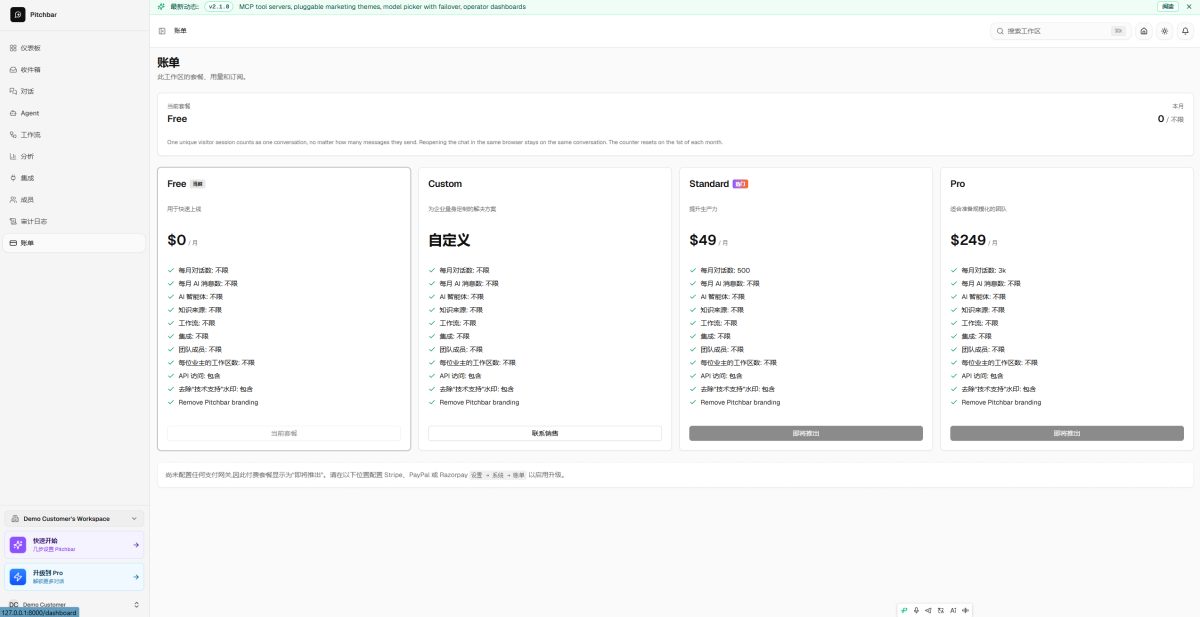The height and width of the screenshot is (617, 1200).
Task: Click the 当前 badge beside Free heading
Action: tap(198, 184)
